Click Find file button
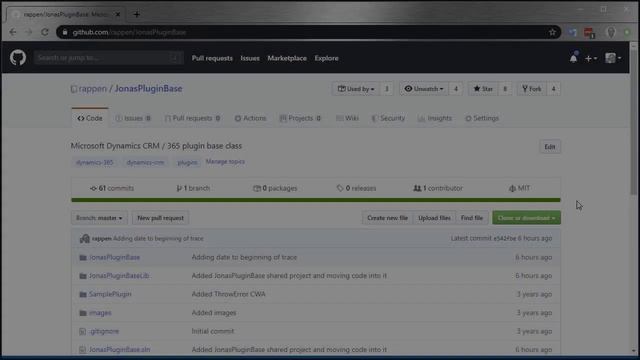The height and width of the screenshot is (360, 640). (x=472, y=218)
